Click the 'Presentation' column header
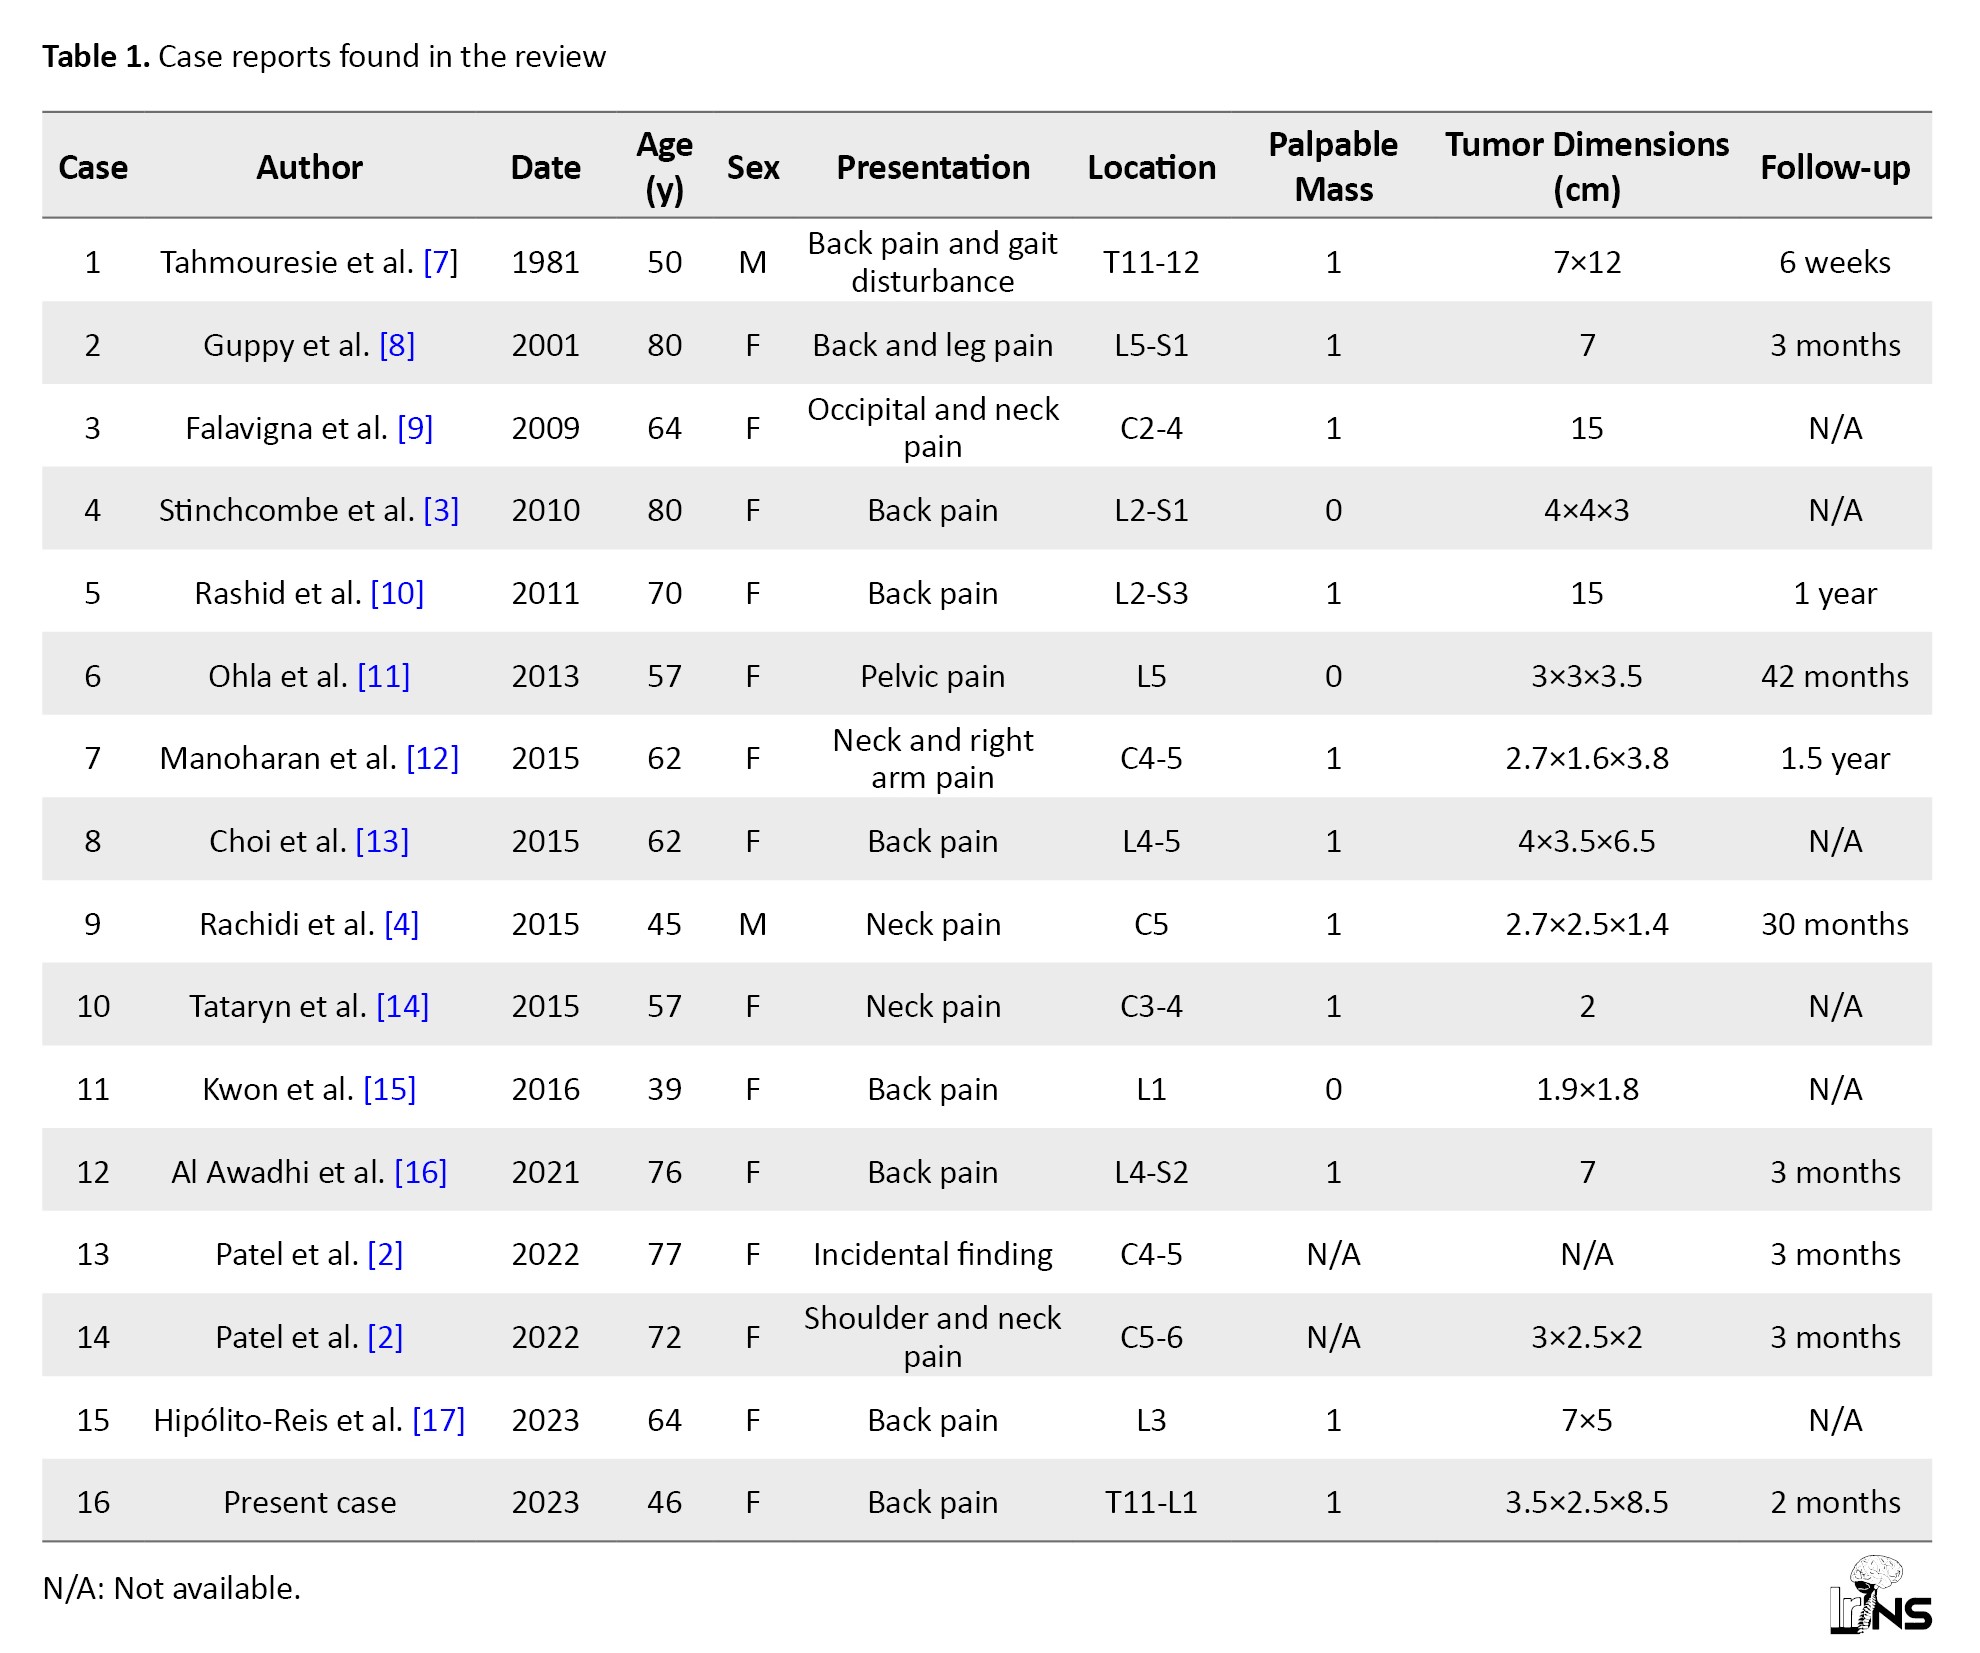 click(x=933, y=167)
